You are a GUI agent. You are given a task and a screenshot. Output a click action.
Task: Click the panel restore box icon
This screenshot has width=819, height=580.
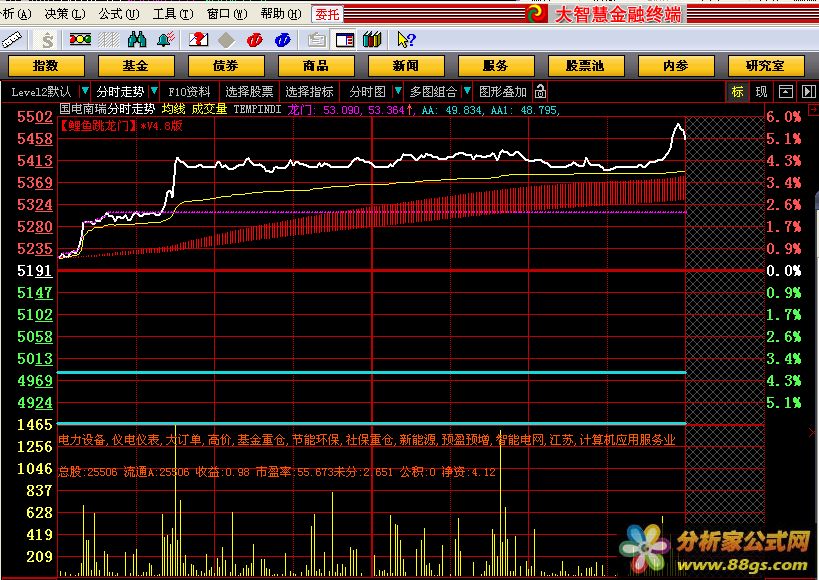[x=786, y=92]
